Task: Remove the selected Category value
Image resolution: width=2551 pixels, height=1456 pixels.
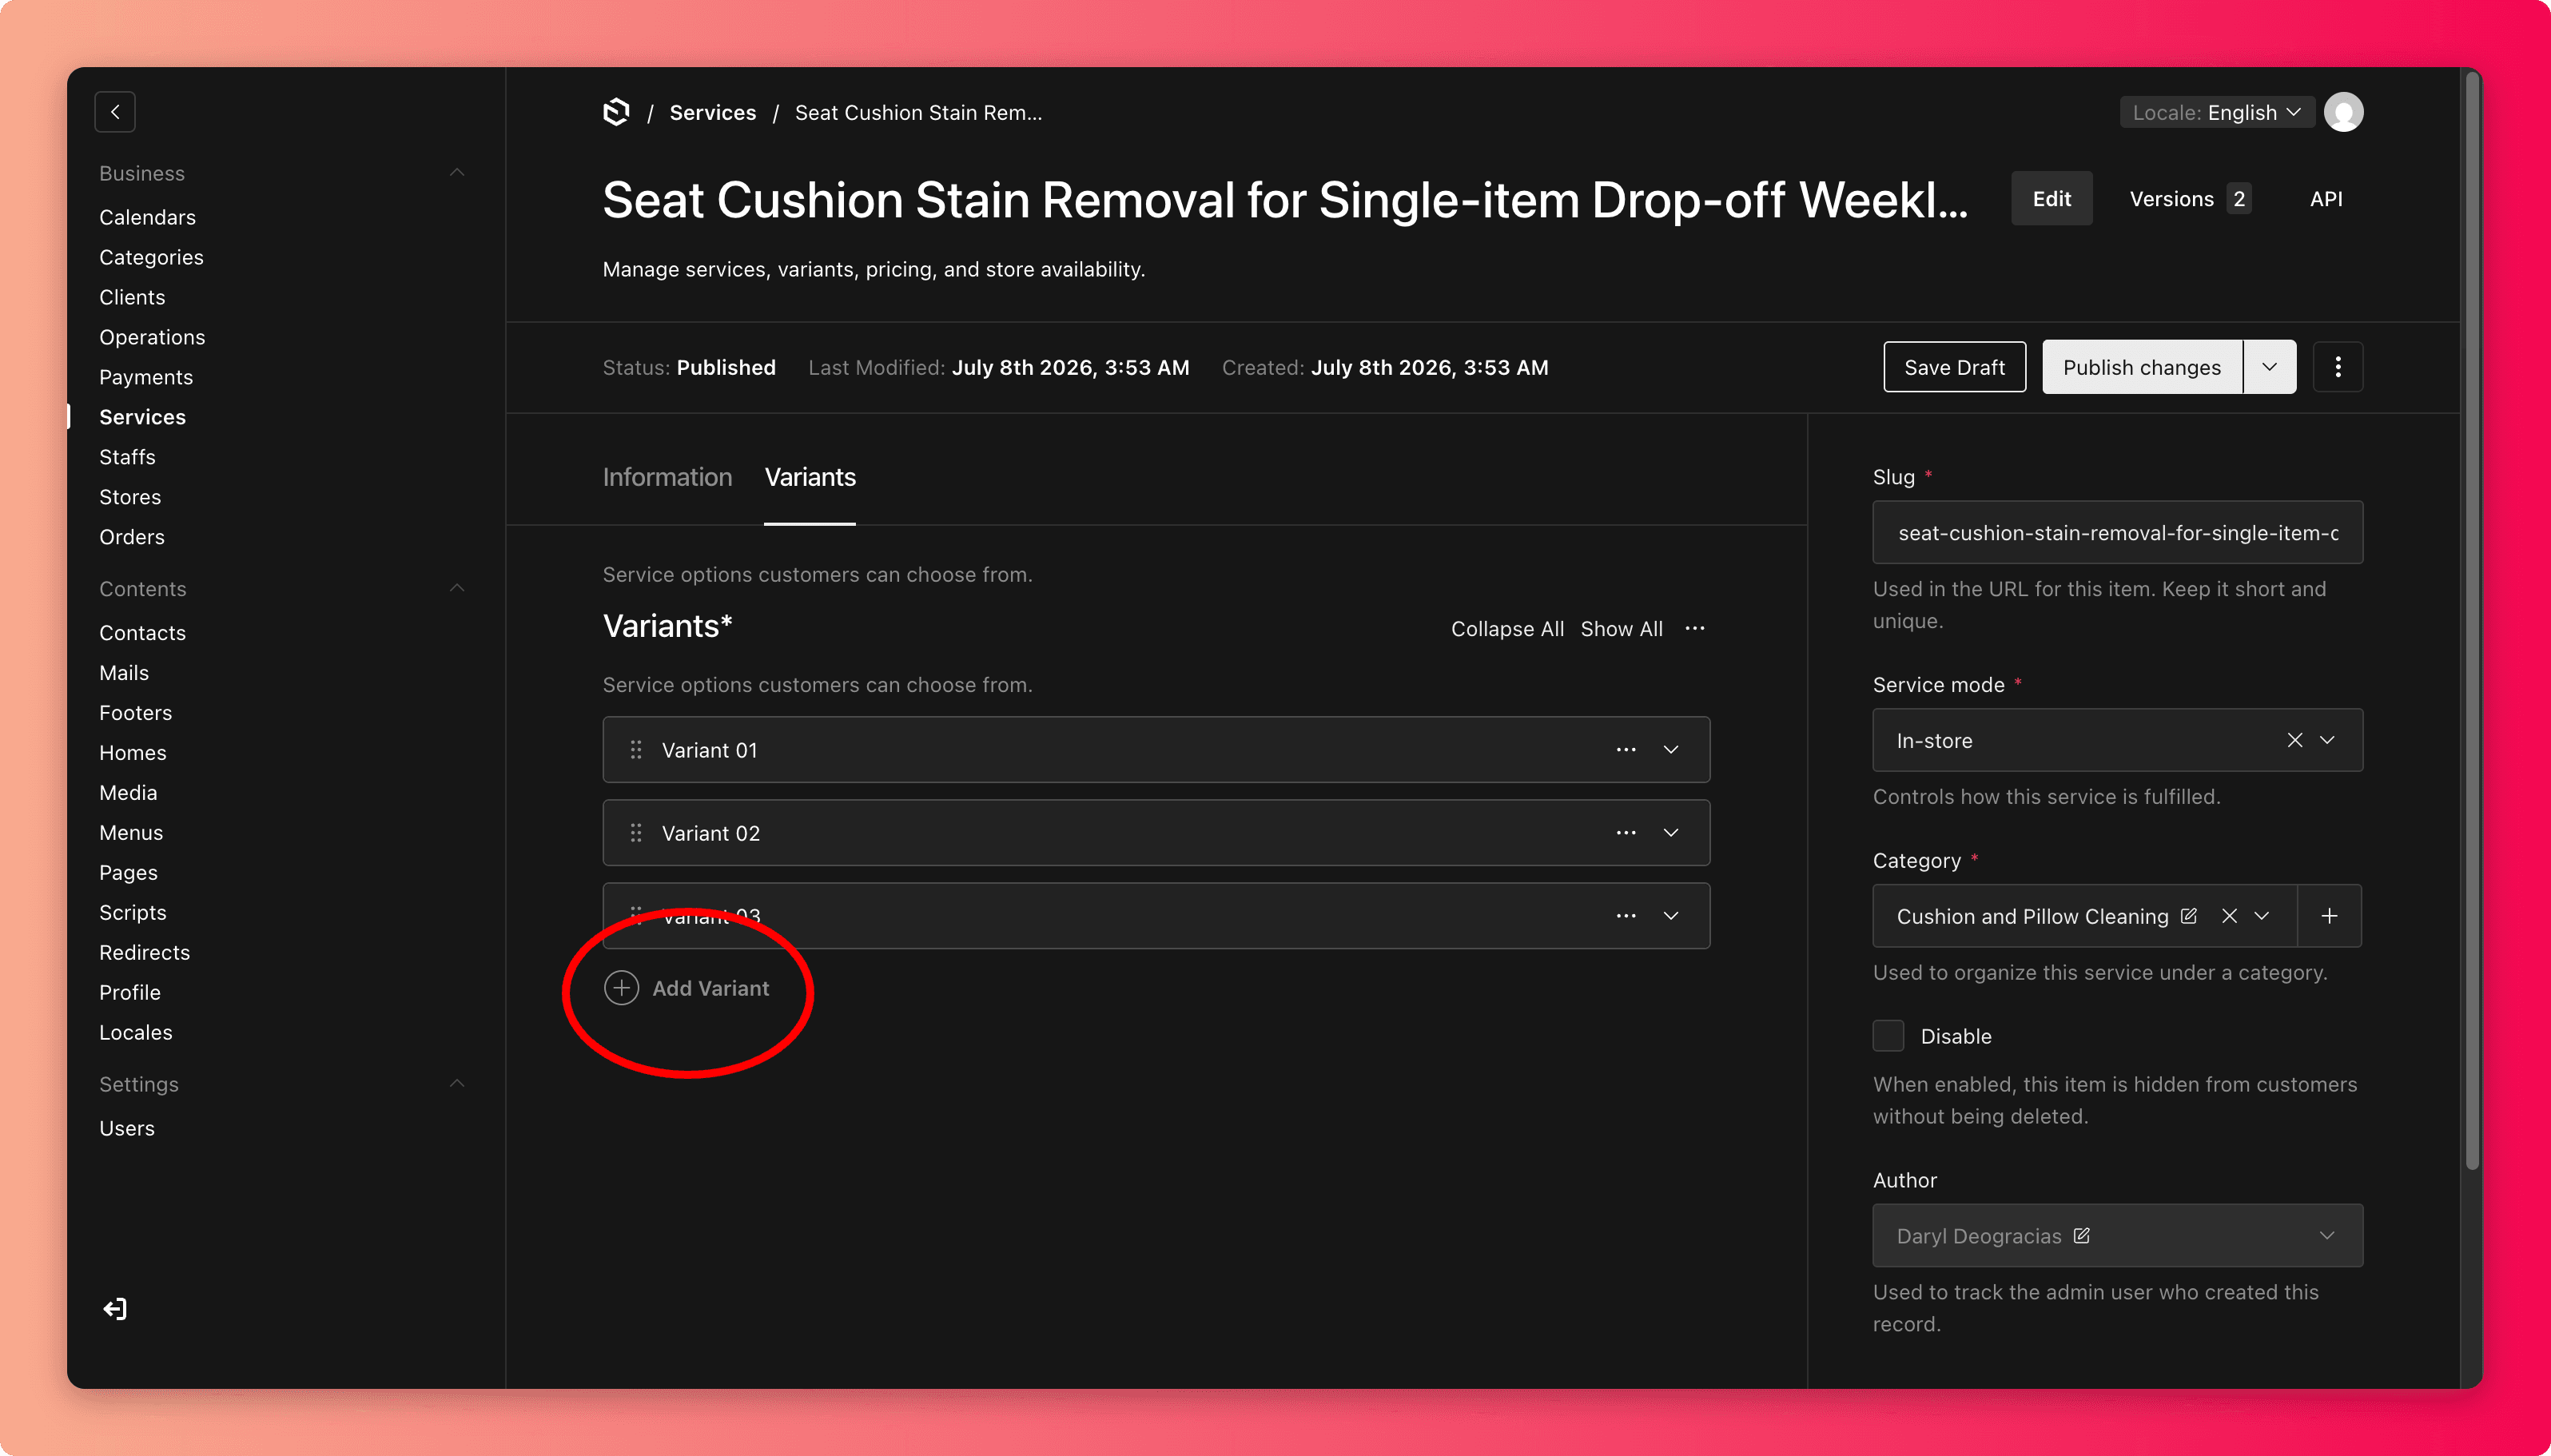Action: click(x=2229, y=916)
